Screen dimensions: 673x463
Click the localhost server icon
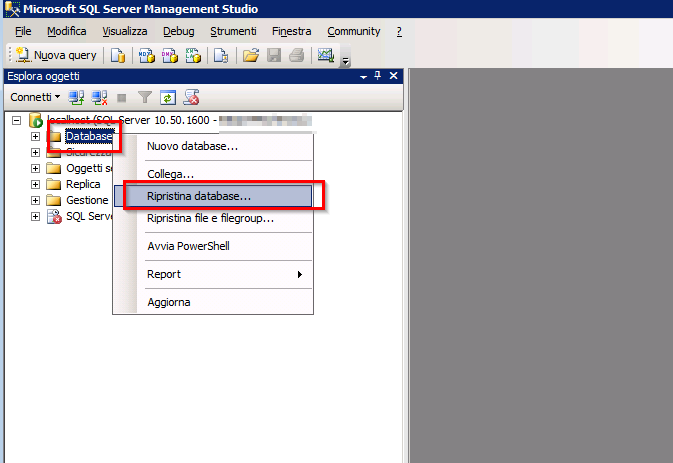point(36,121)
